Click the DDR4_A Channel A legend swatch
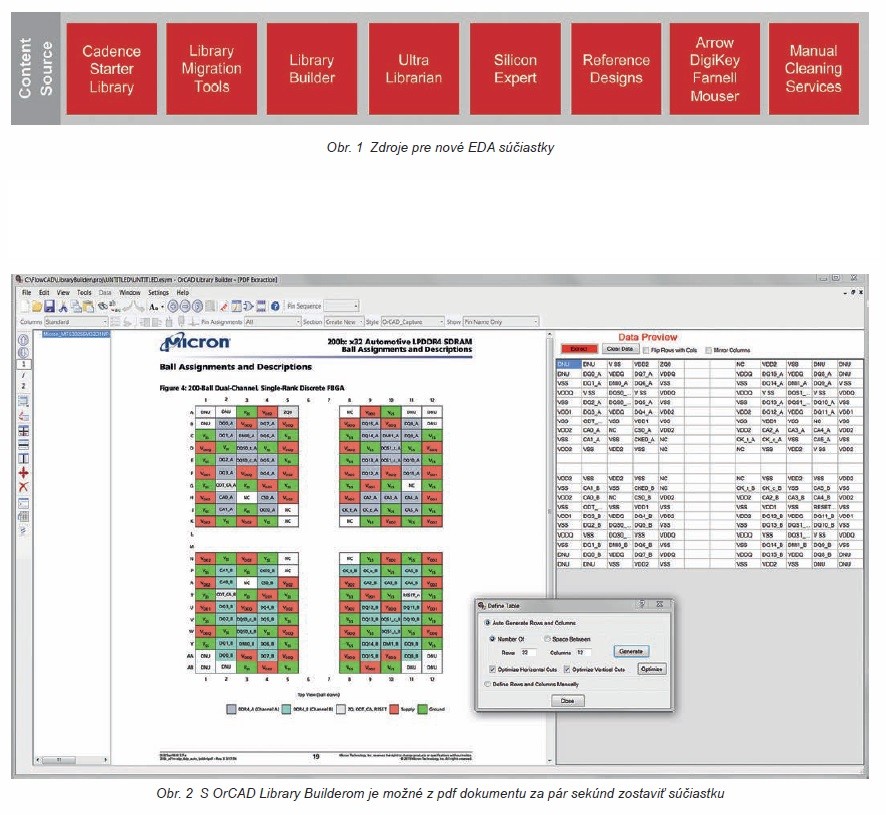 (x=231, y=709)
